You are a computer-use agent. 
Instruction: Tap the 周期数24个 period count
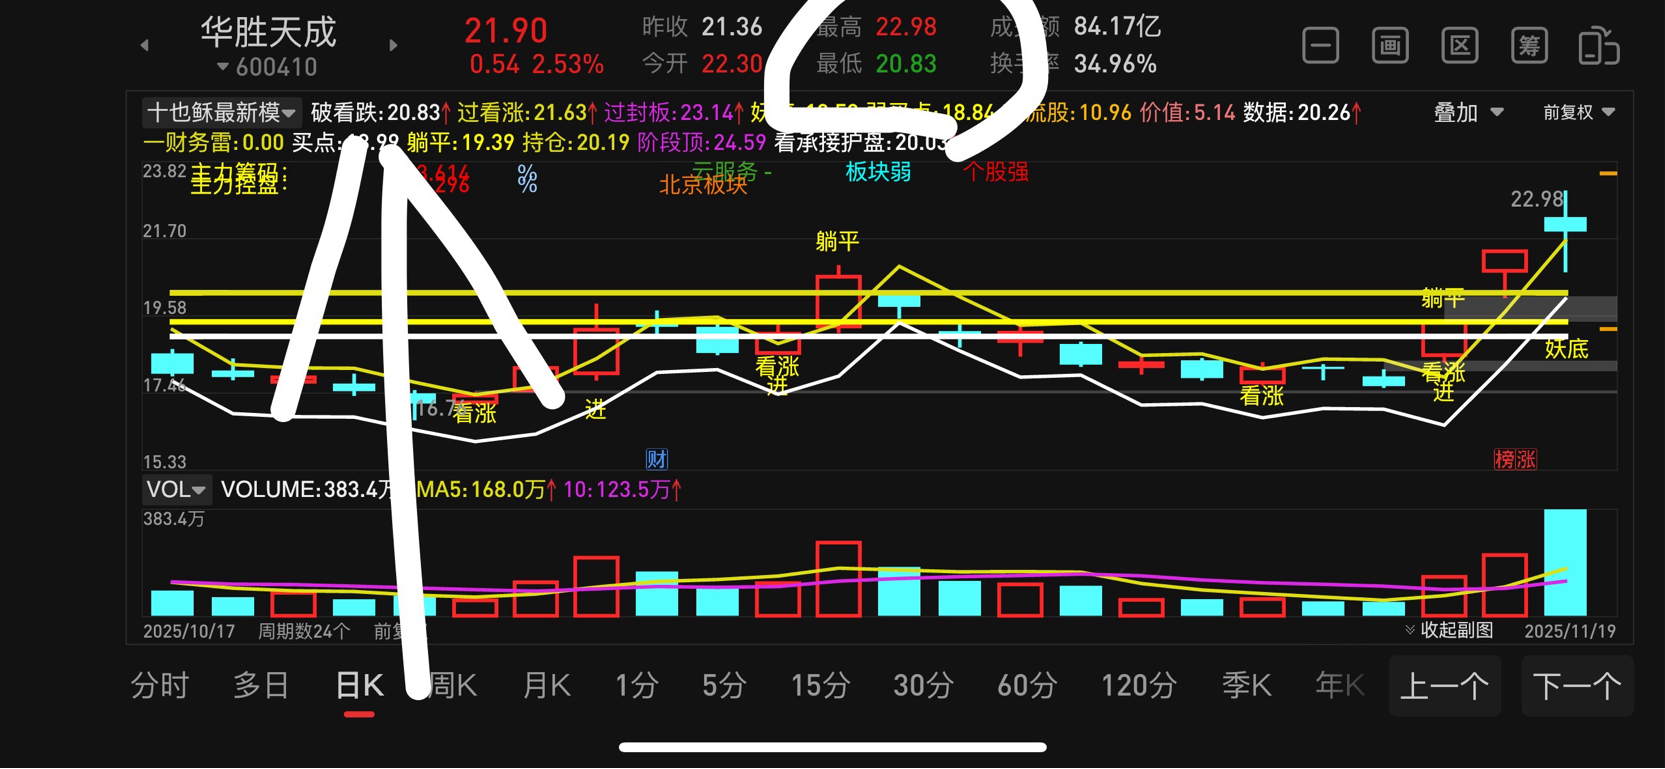[304, 631]
